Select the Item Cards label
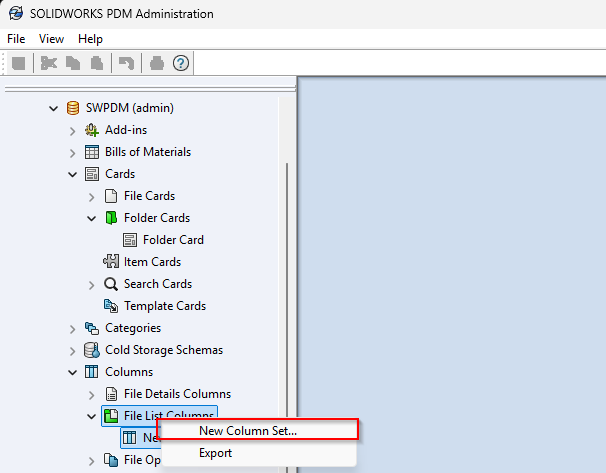 [152, 262]
